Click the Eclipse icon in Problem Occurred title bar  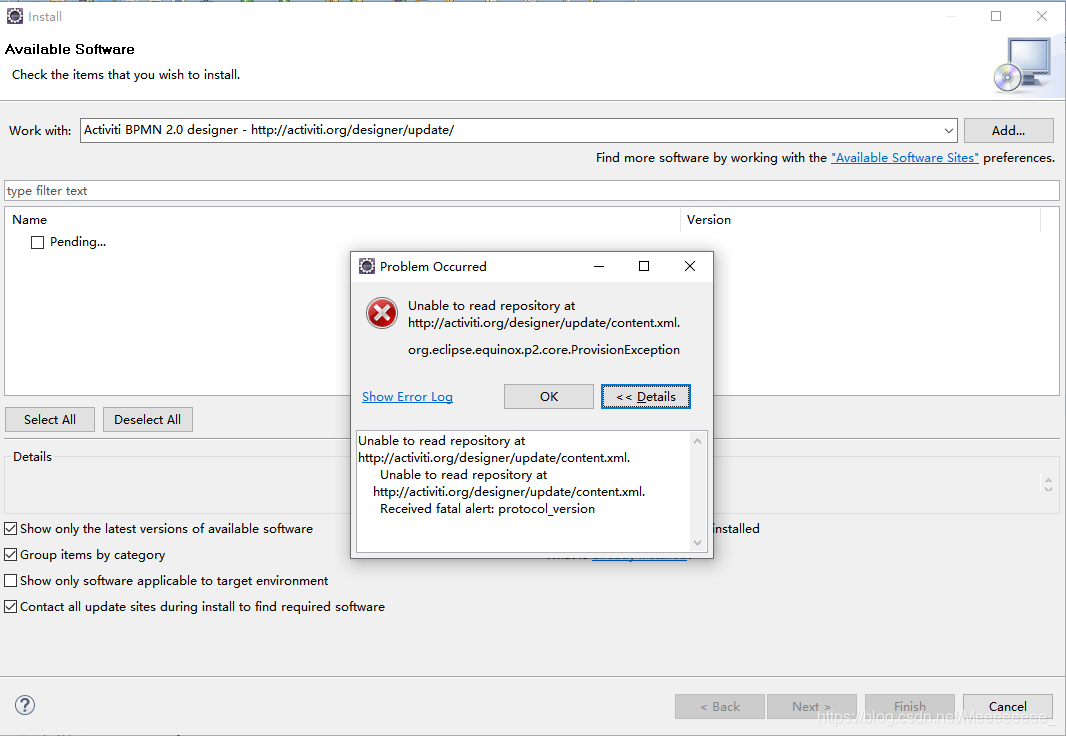pyautogui.click(x=366, y=266)
